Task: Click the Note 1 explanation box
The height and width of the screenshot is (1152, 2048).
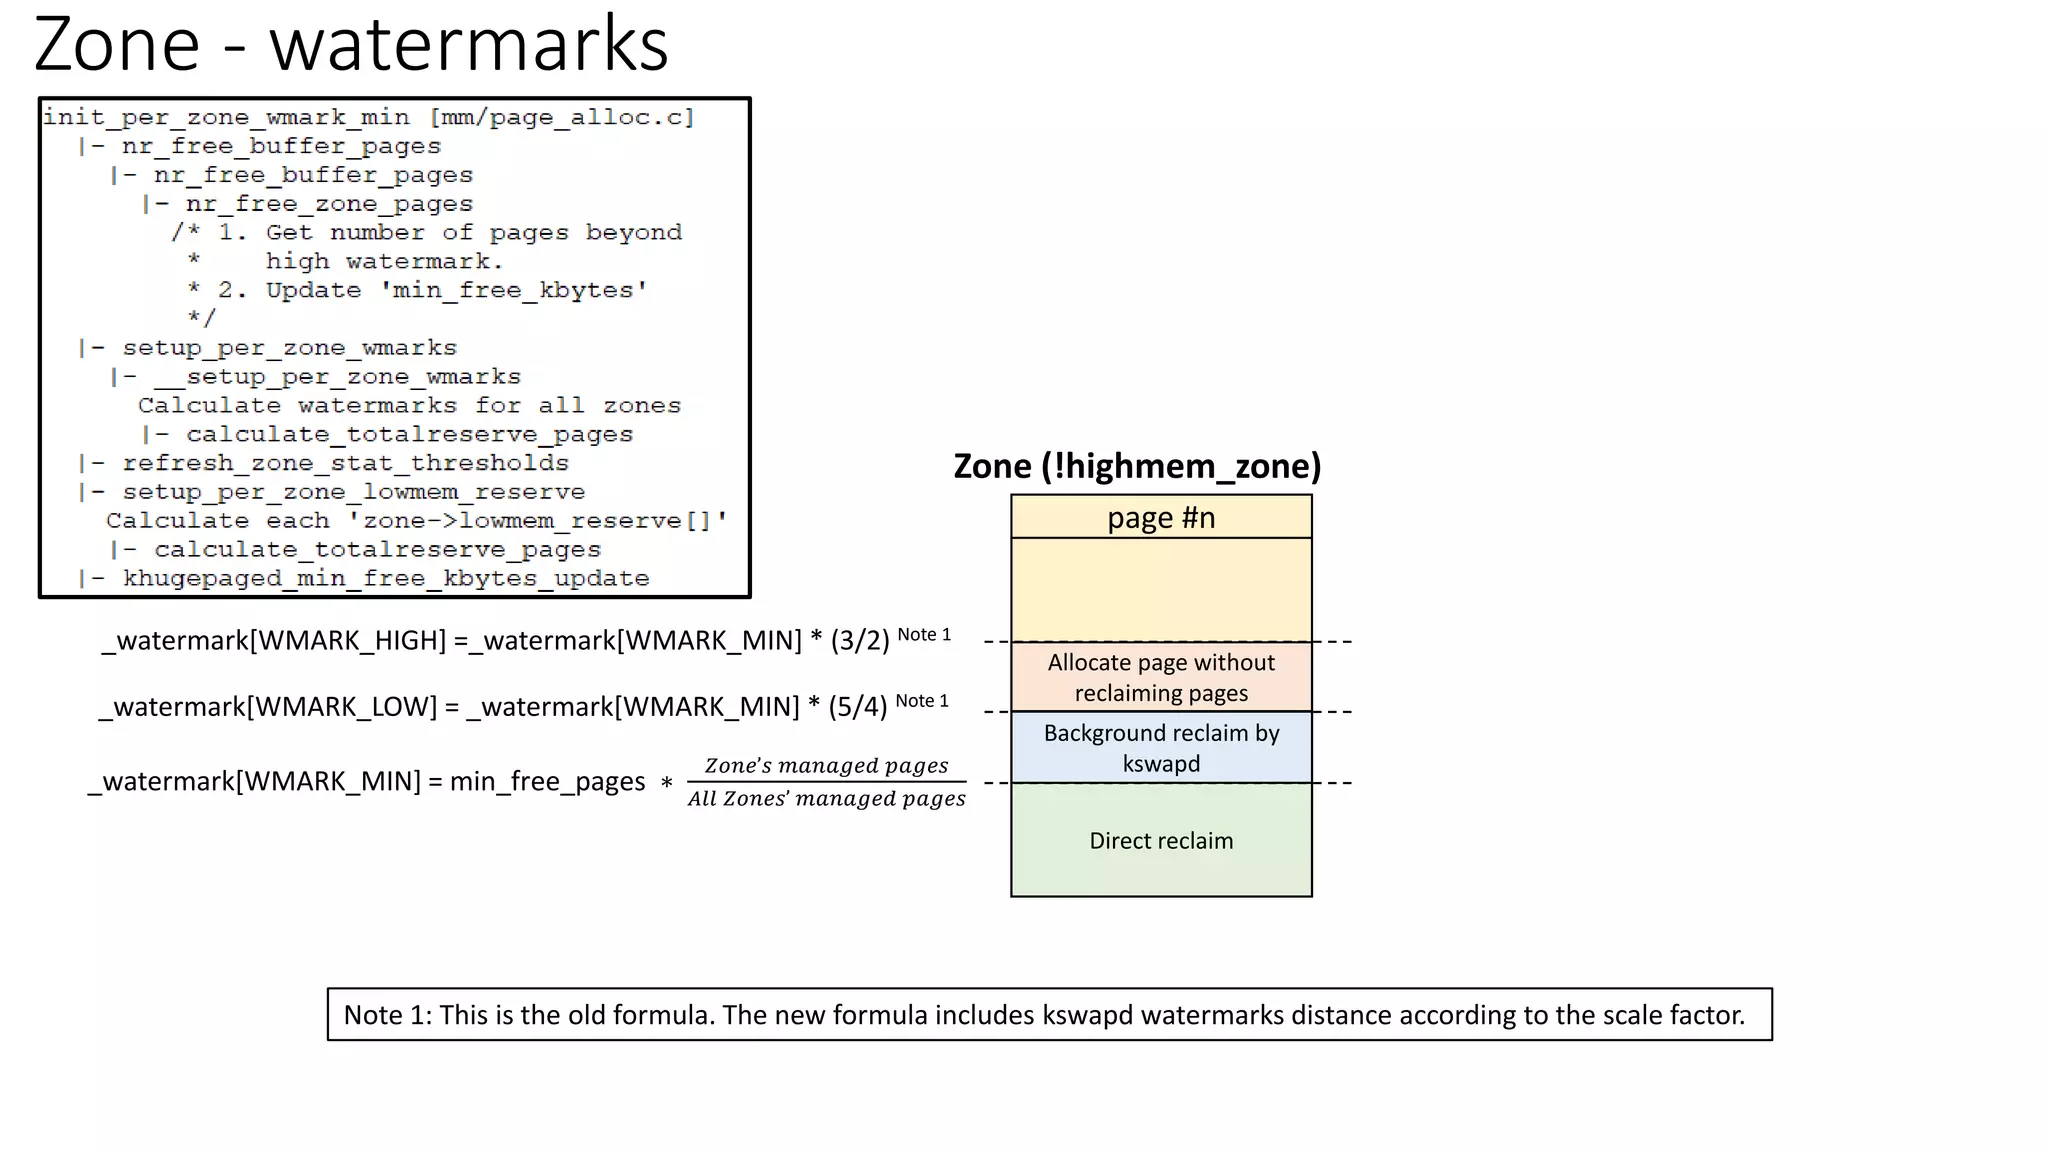Action: pos(1049,1015)
